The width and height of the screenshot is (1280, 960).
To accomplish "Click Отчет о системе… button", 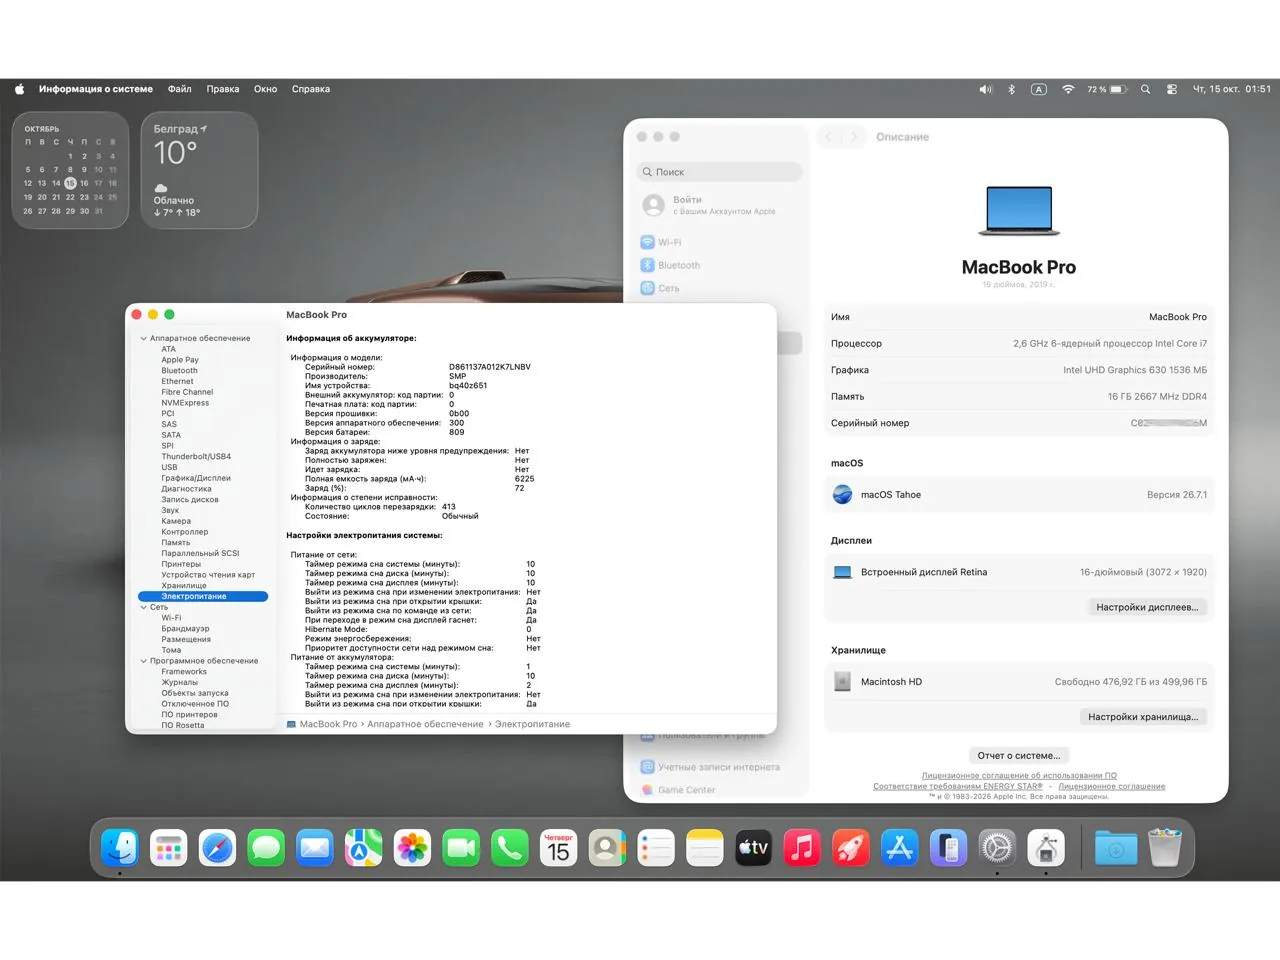I will [1019, 756].
